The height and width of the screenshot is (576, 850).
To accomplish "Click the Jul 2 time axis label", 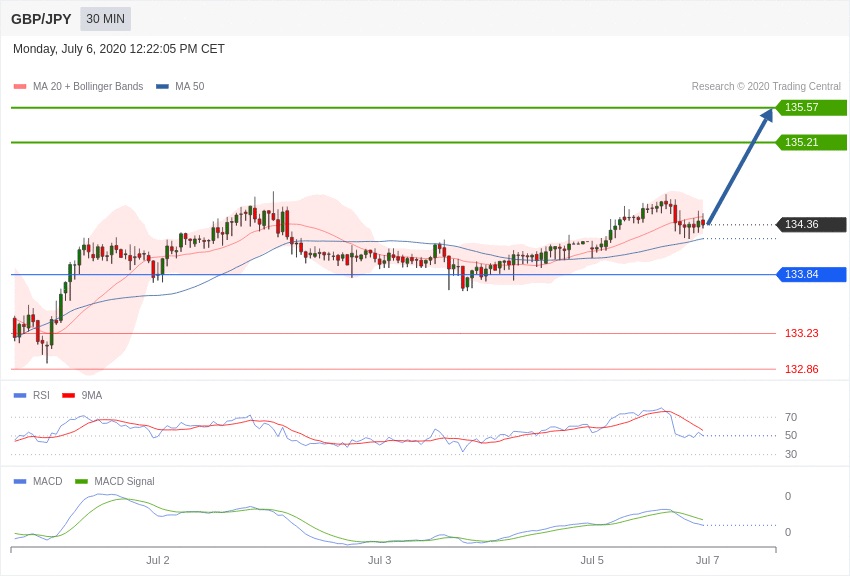I will click(158, 560).
